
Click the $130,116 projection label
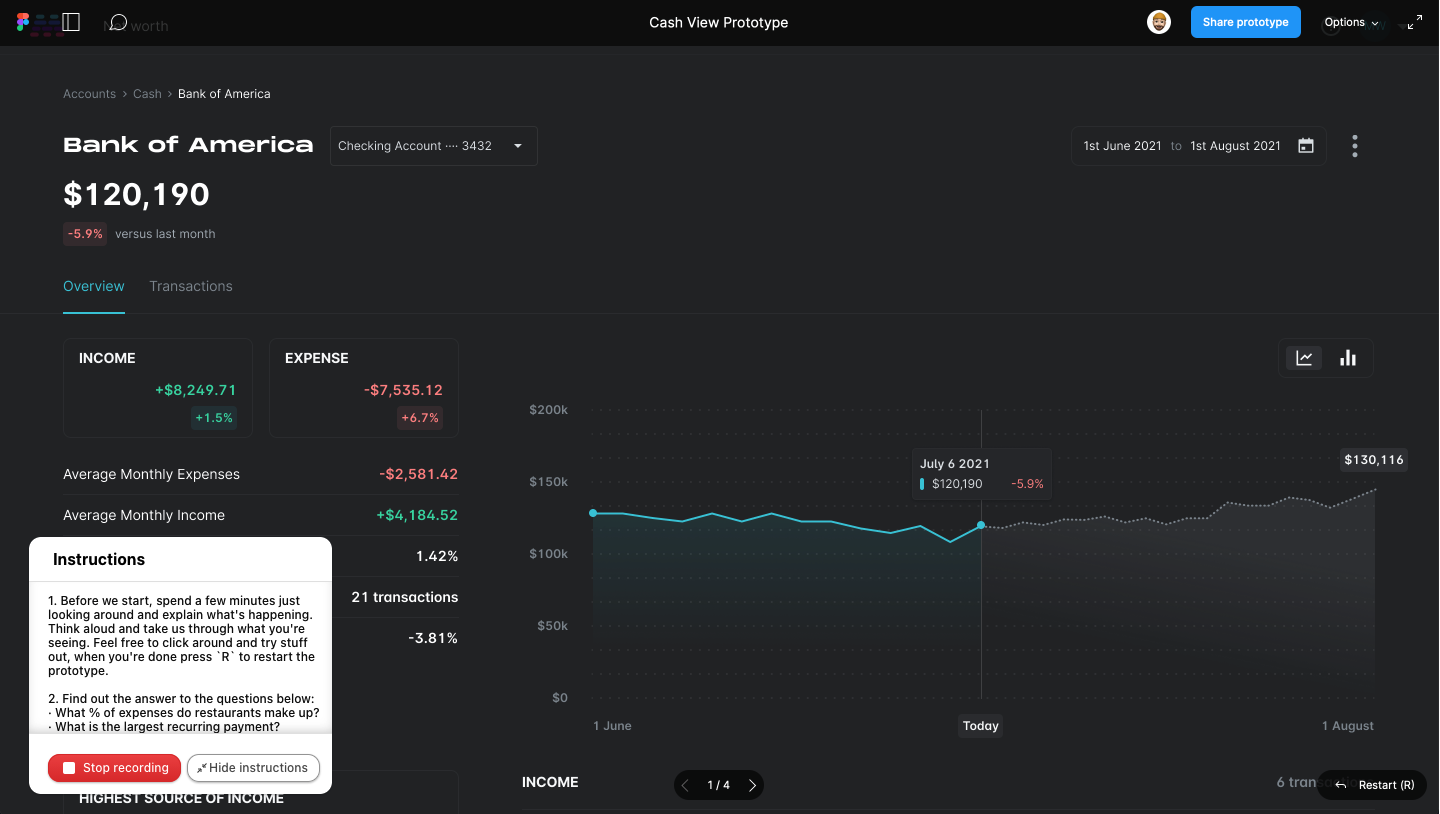tap(1374, 460)
